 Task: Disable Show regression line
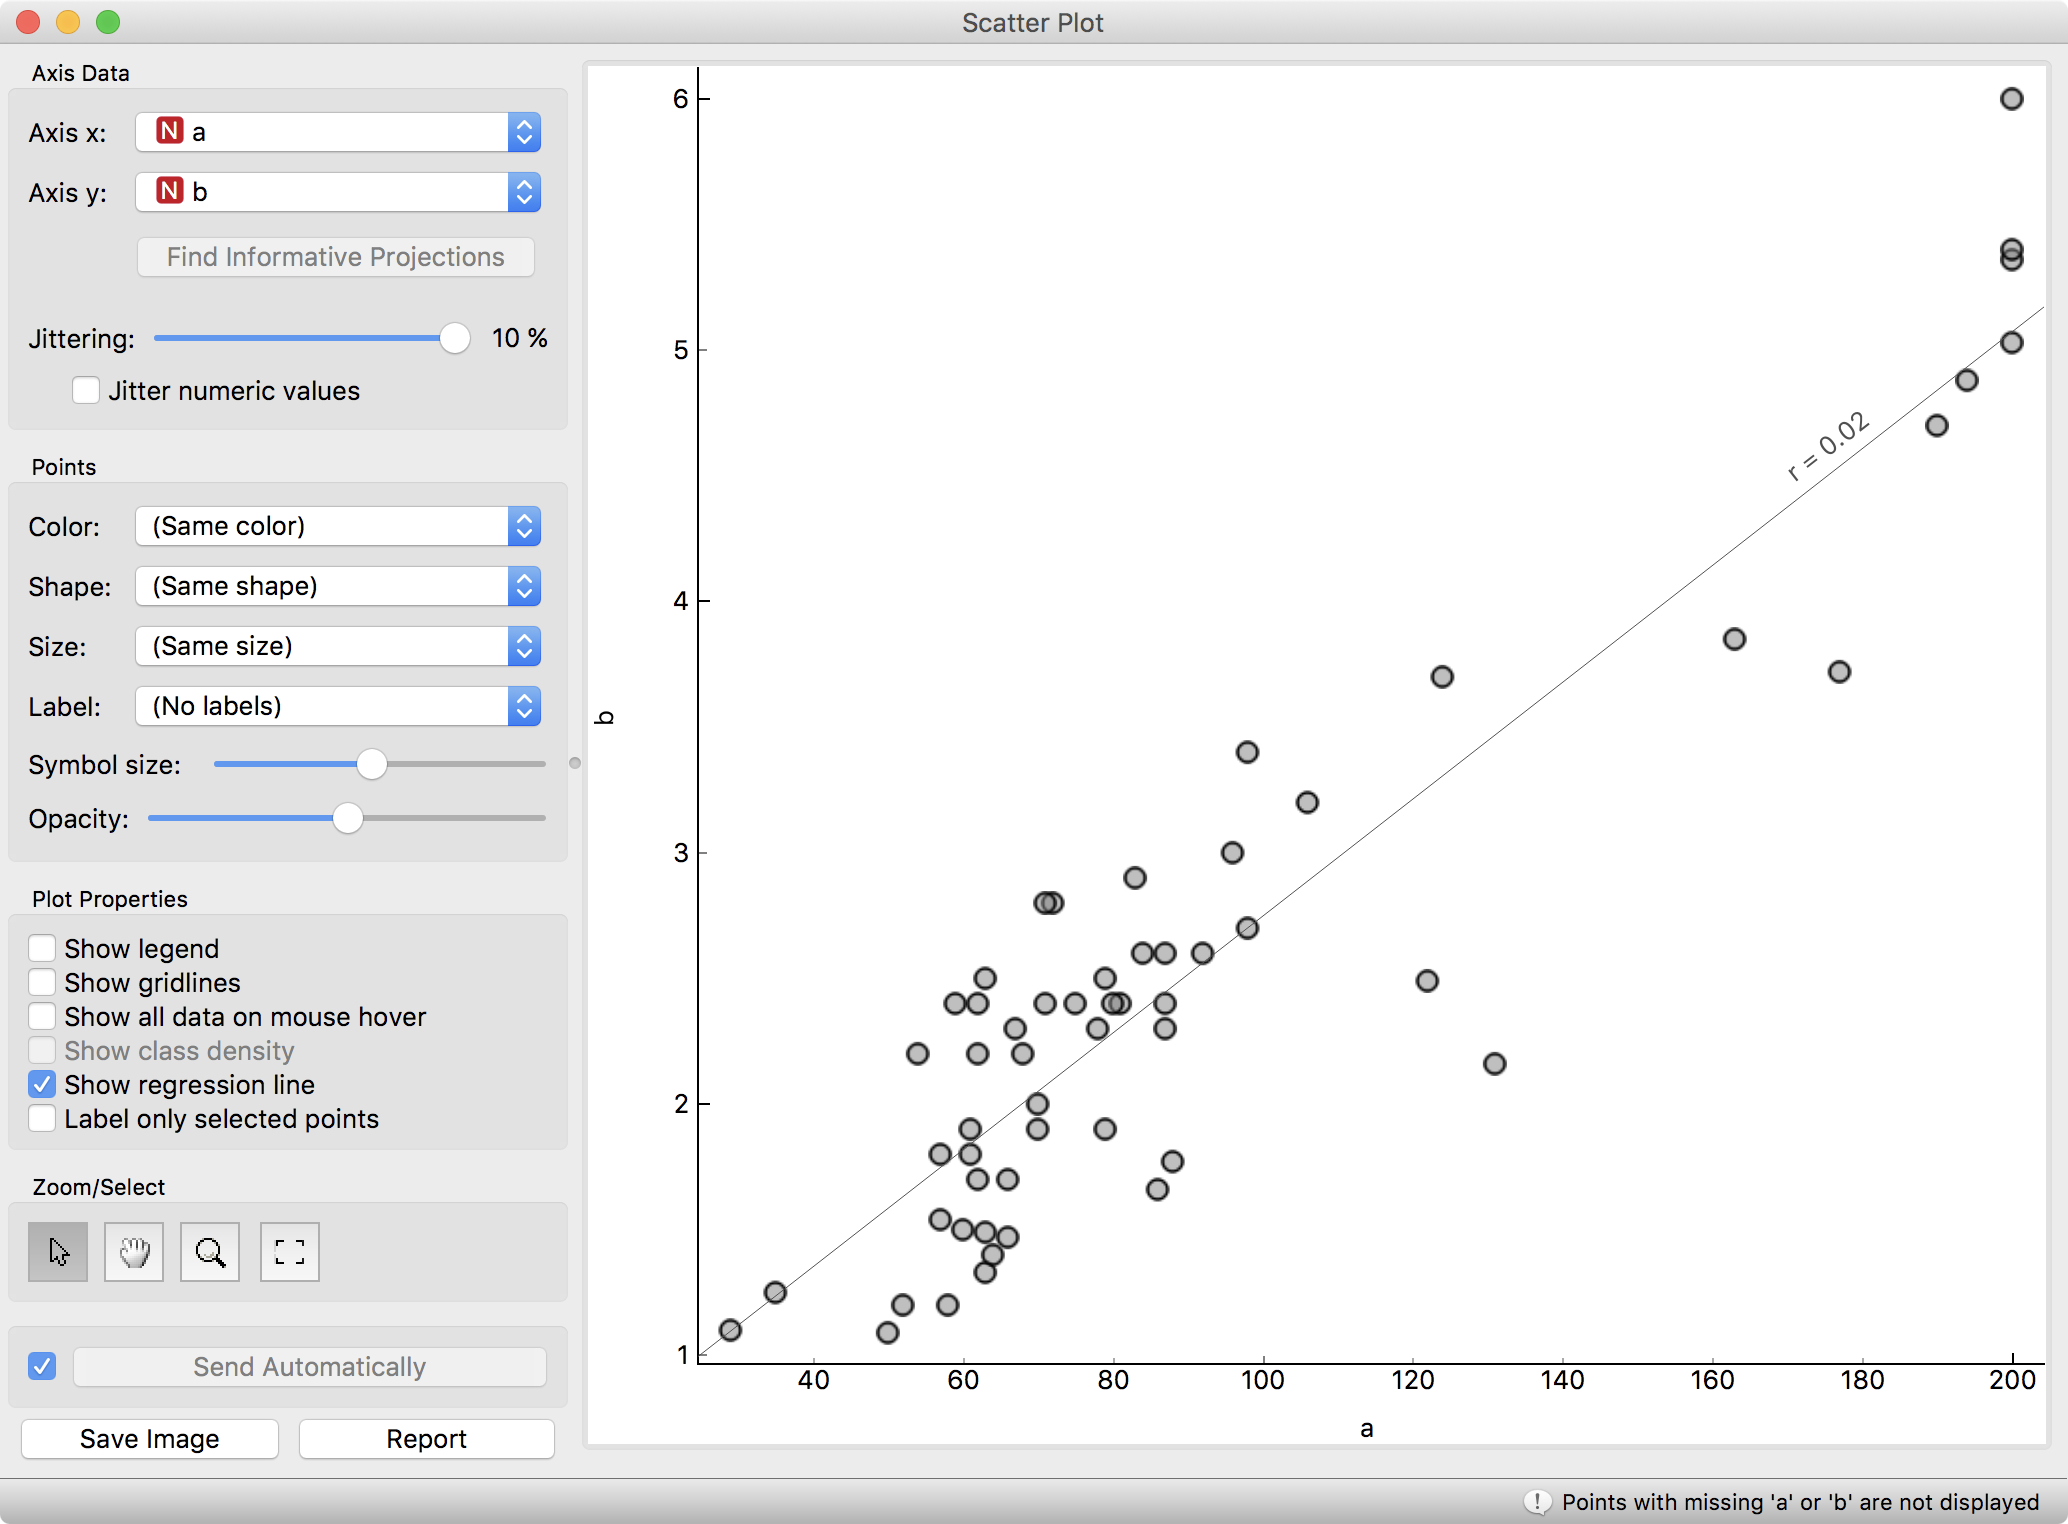(42, 1084)
